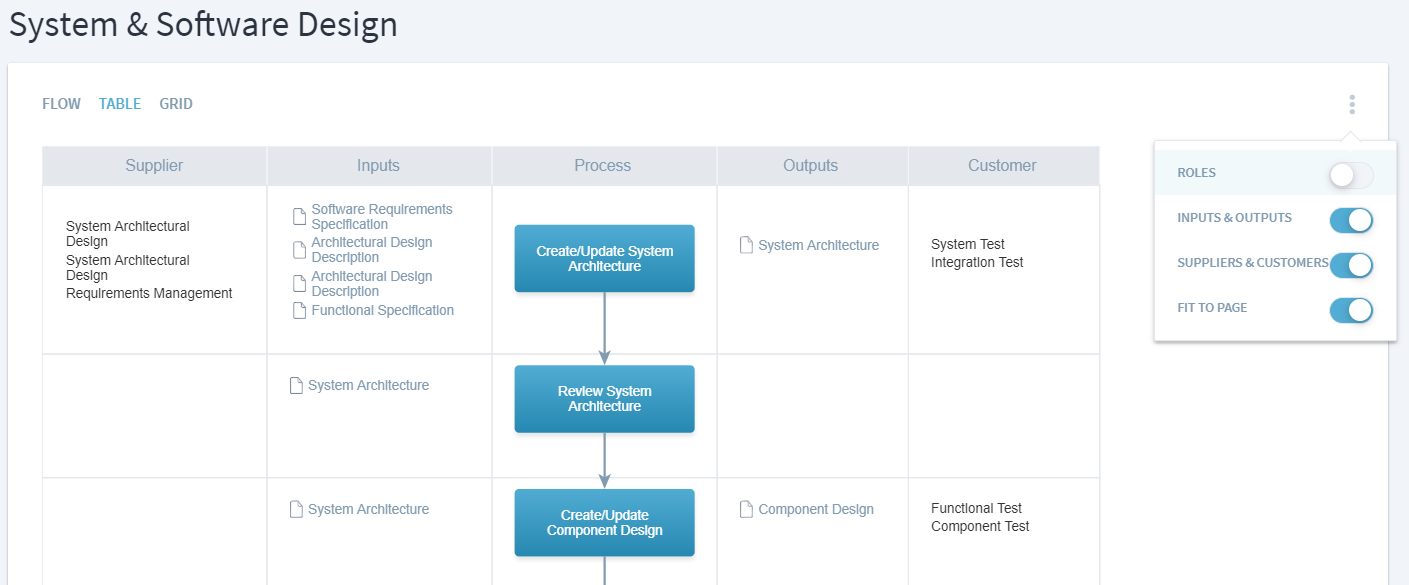Click Functional Specification document icon
1409x585 pixels.
(299, 311)
